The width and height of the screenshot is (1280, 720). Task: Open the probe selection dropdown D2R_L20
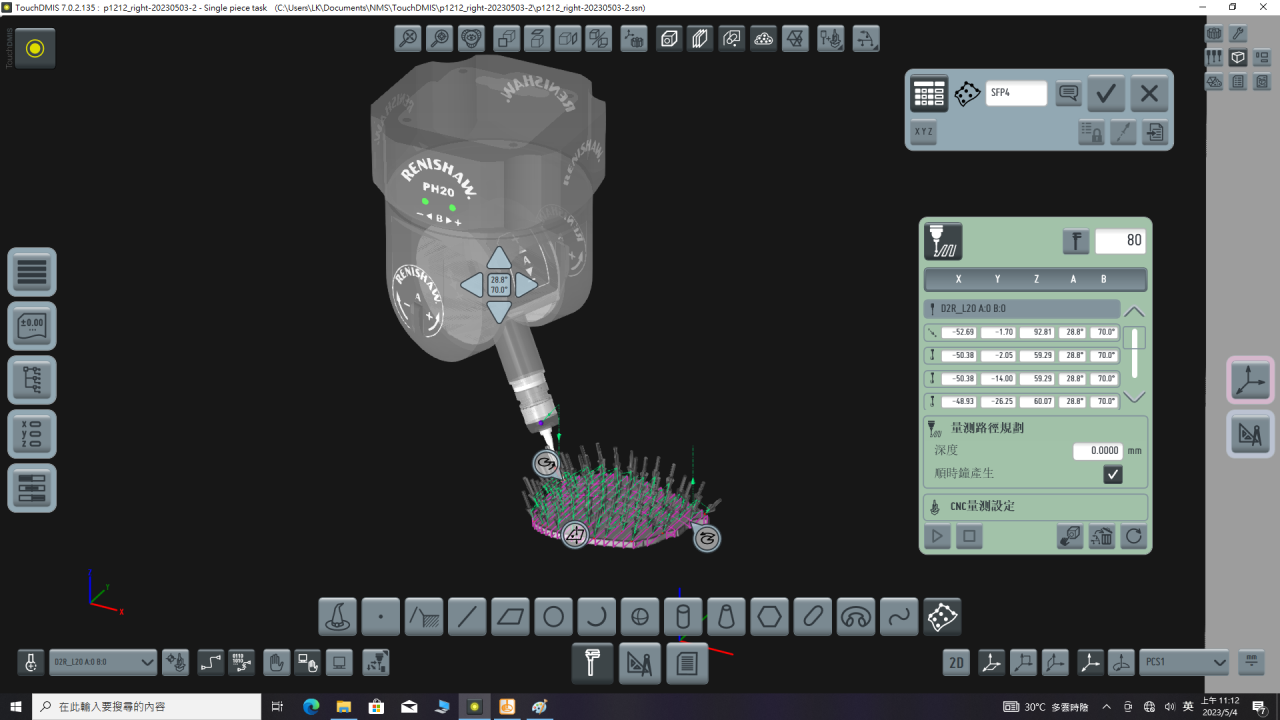pos(103,662)
